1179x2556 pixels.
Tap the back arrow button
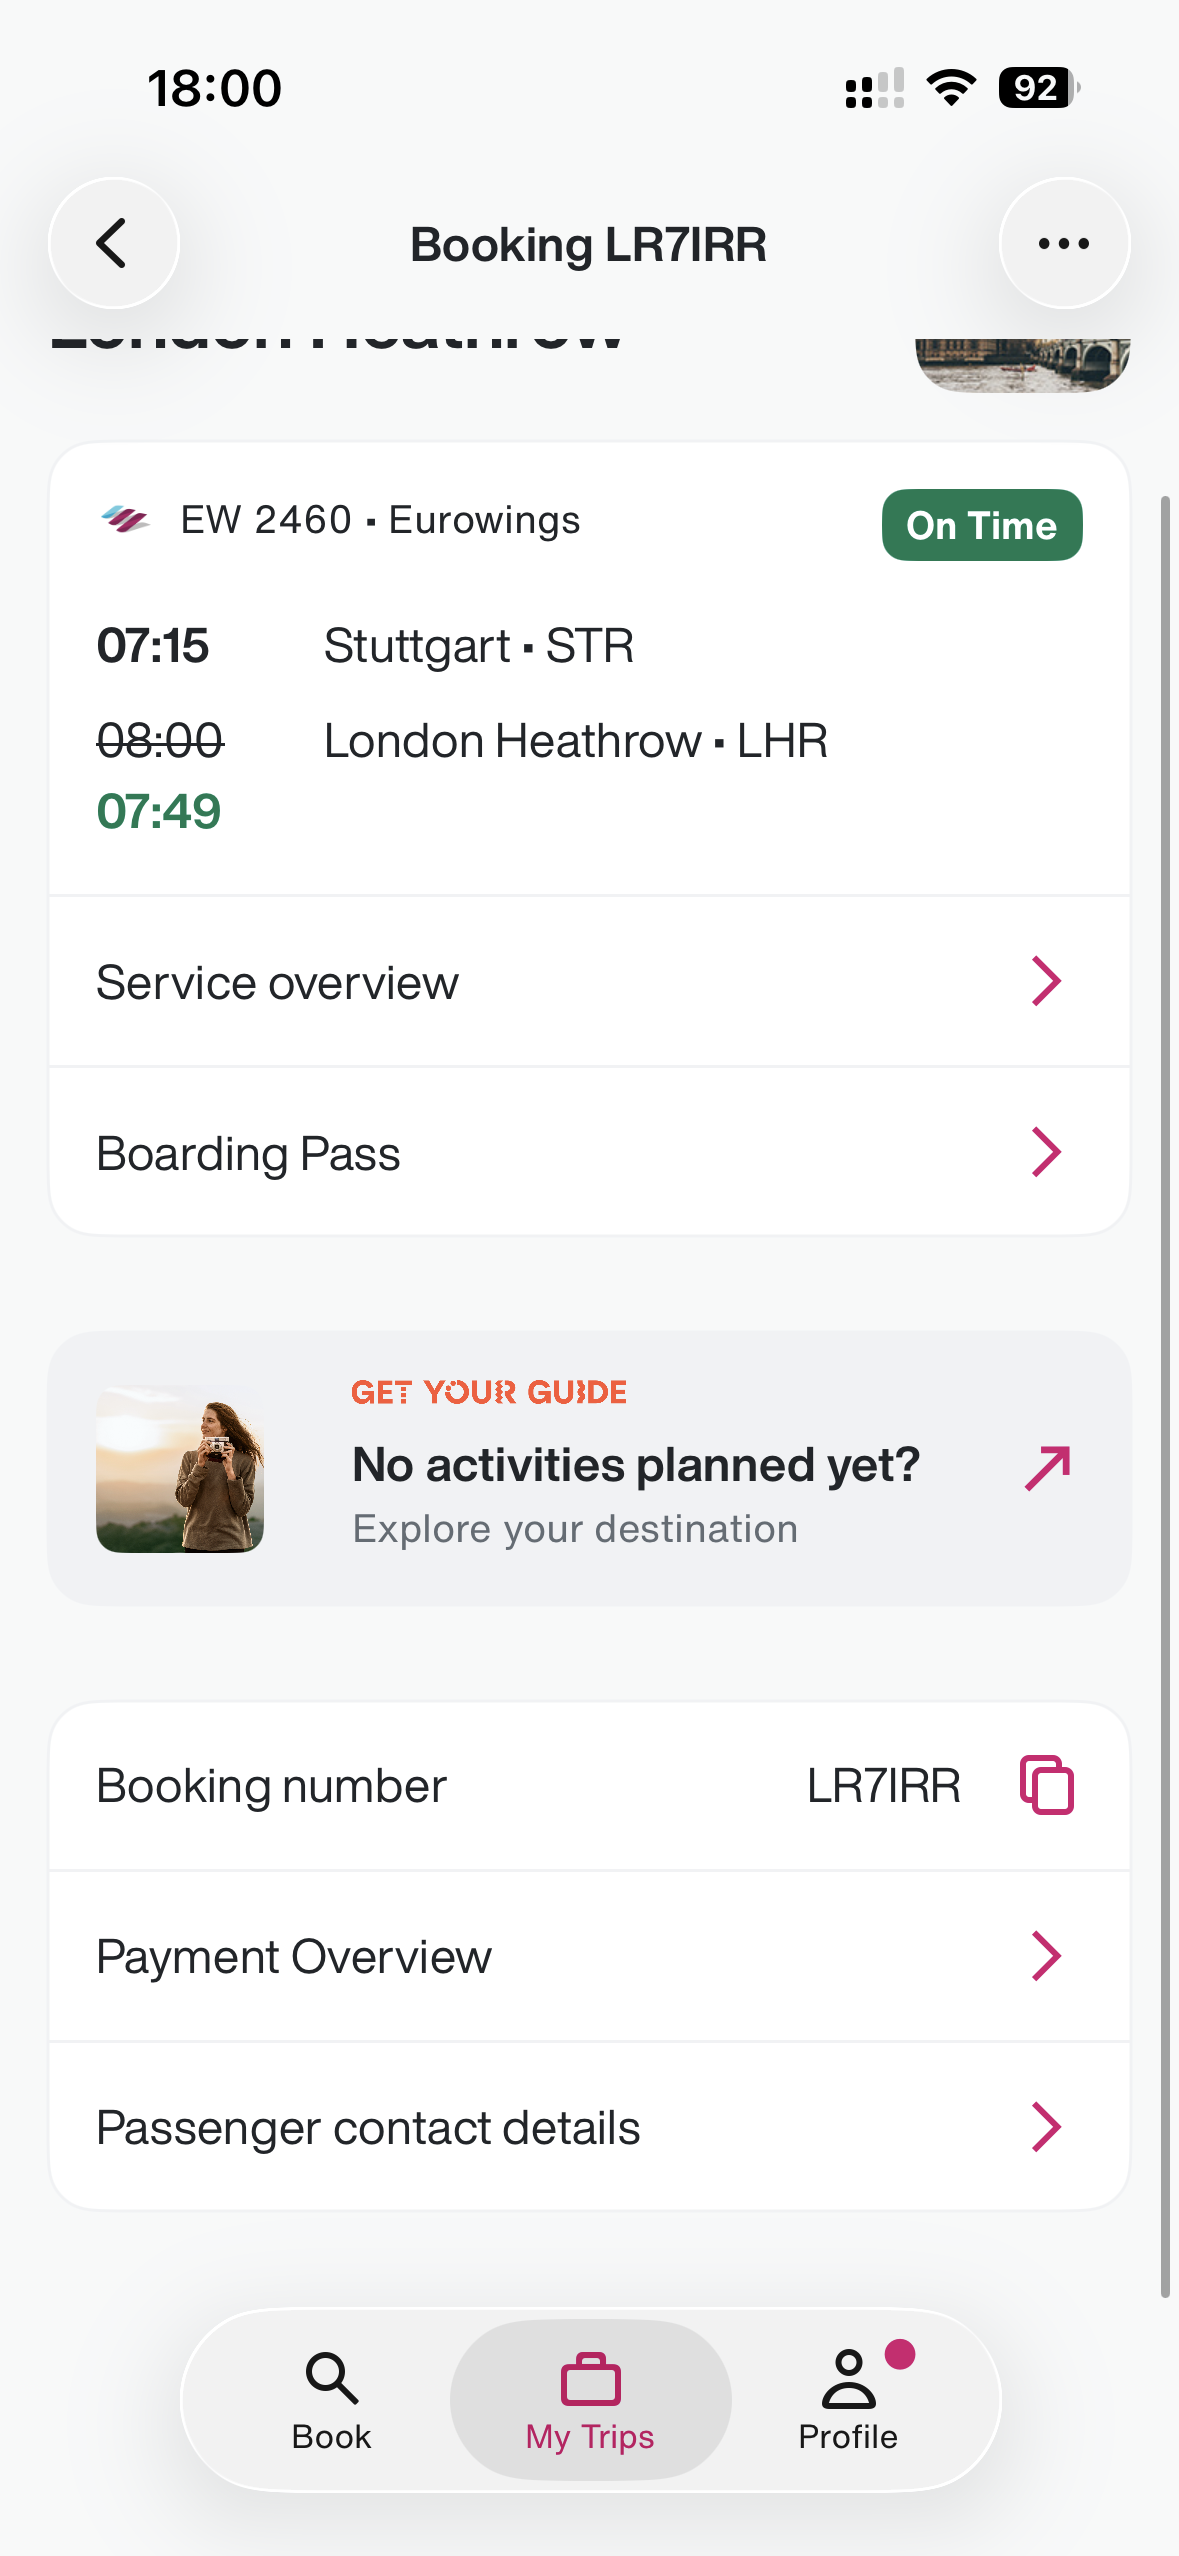113,243
